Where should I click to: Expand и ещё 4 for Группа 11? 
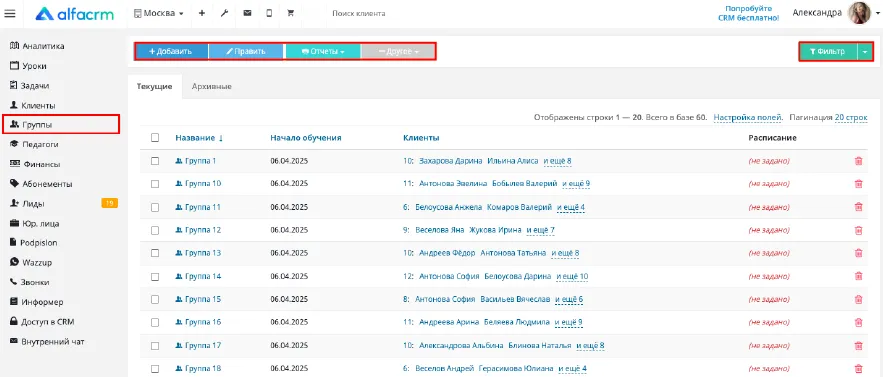(571, 207)
